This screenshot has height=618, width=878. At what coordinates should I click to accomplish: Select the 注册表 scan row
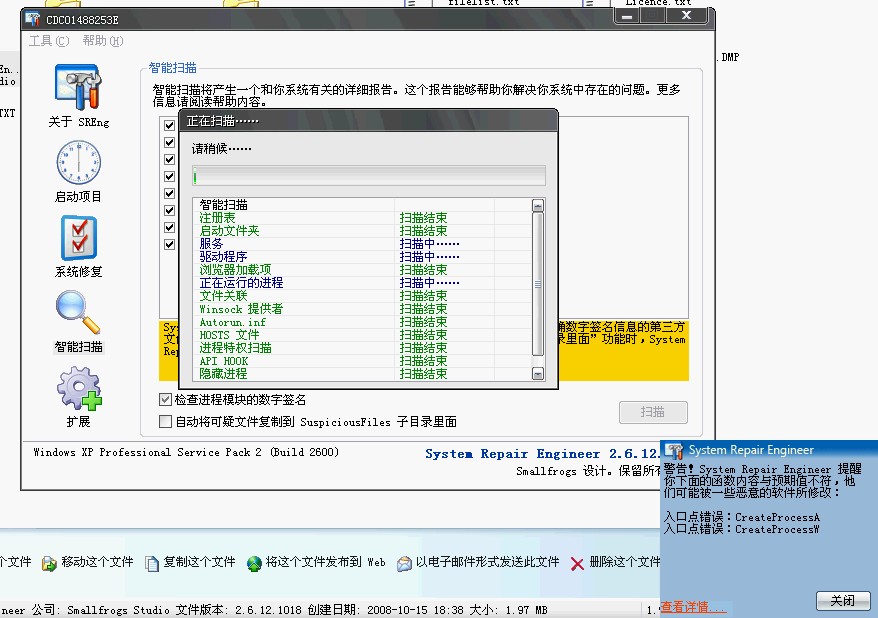click(362, 218)
